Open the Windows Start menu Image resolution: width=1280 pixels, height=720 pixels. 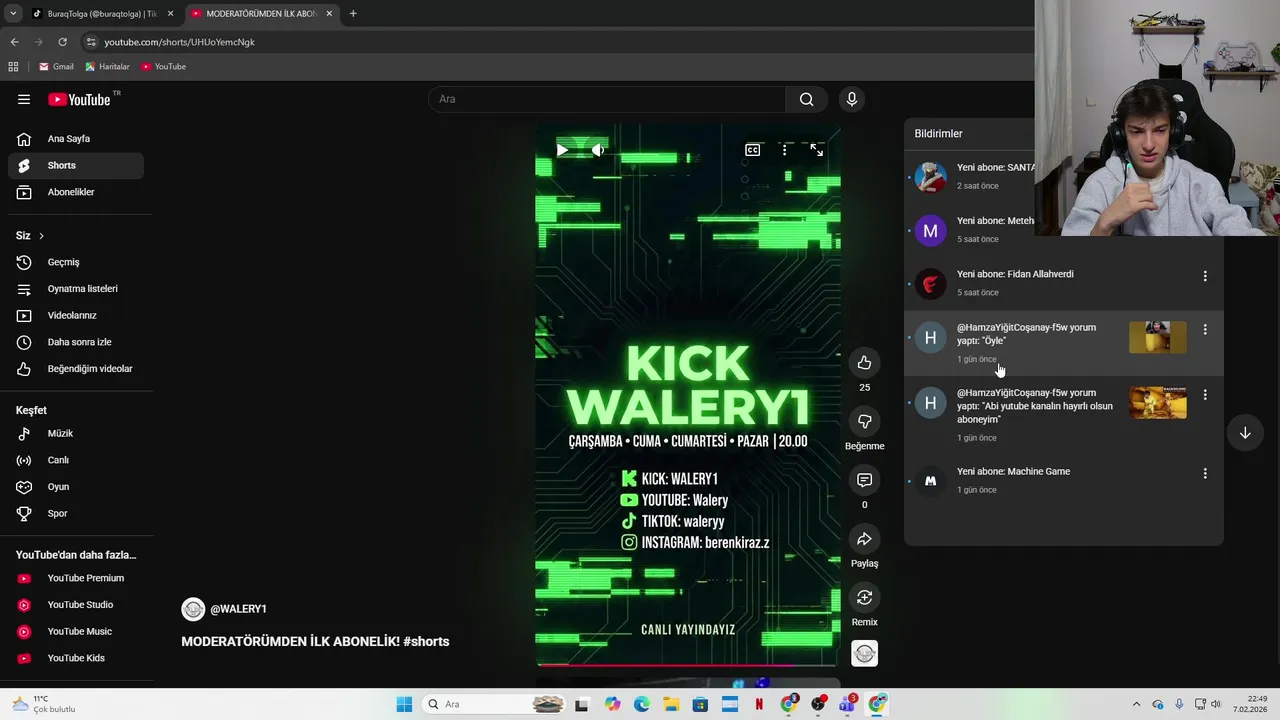click(x=404, y=704)
